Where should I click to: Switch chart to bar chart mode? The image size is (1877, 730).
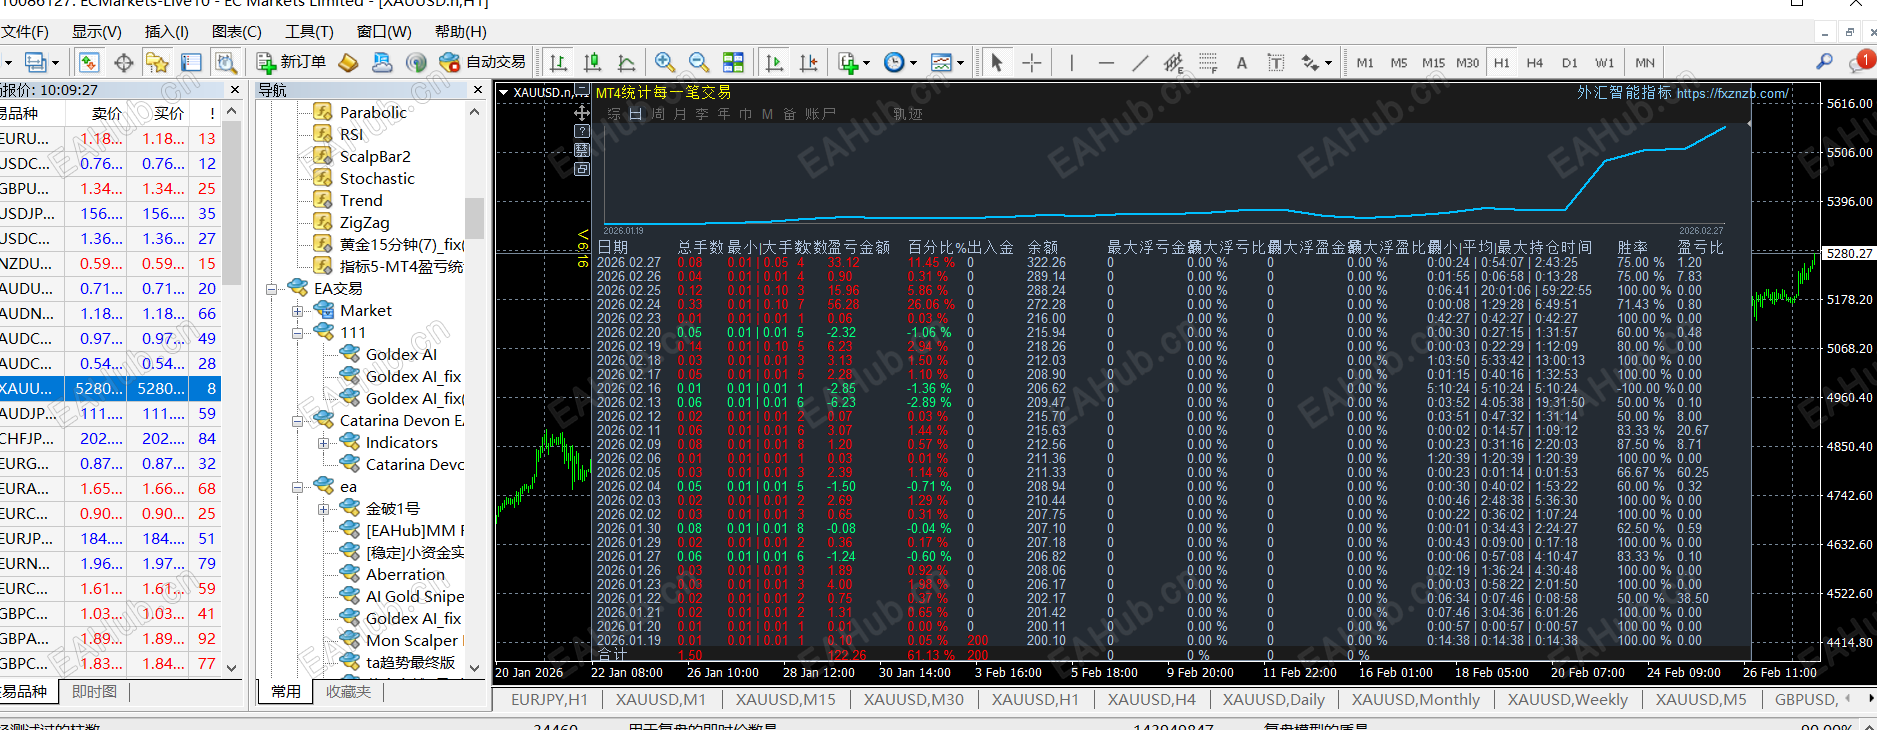[x=558, y=62]
